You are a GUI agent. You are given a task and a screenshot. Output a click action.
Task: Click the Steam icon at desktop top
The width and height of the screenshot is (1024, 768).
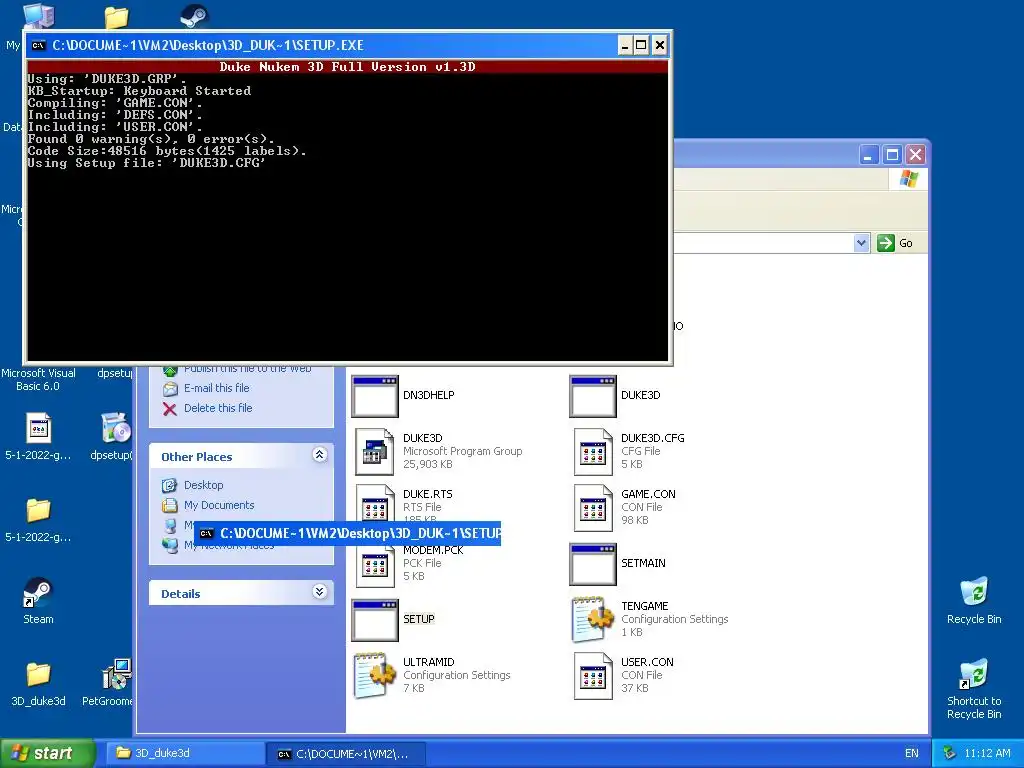pos(194,16)
